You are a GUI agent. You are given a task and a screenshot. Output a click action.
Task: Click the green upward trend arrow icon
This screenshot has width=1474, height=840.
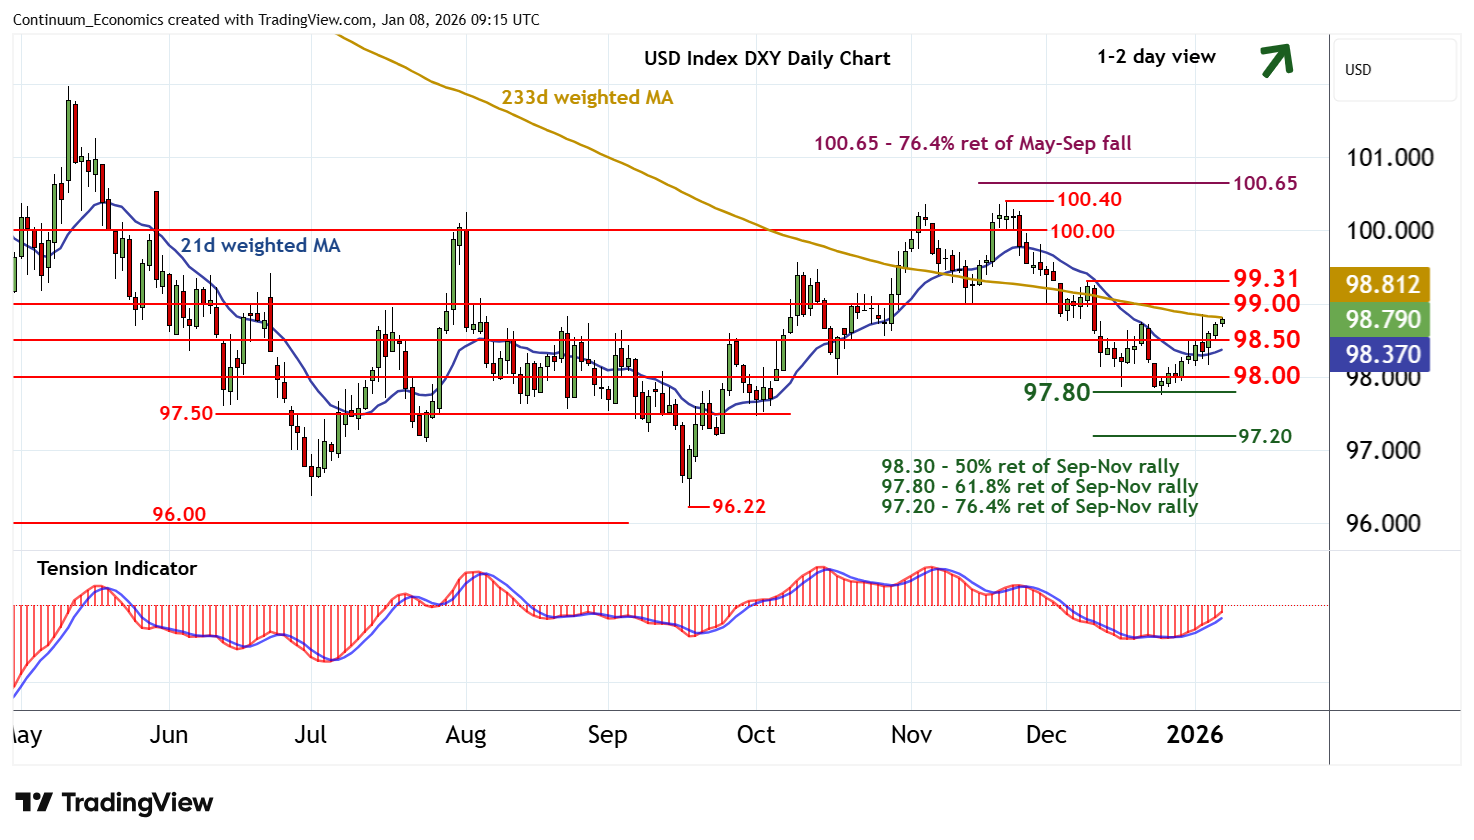click(1276, 60)
